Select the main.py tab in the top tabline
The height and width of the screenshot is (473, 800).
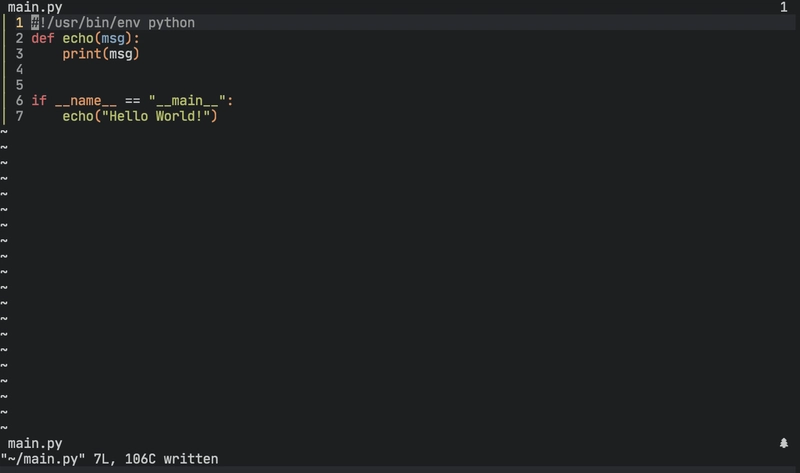click(35, 8)
